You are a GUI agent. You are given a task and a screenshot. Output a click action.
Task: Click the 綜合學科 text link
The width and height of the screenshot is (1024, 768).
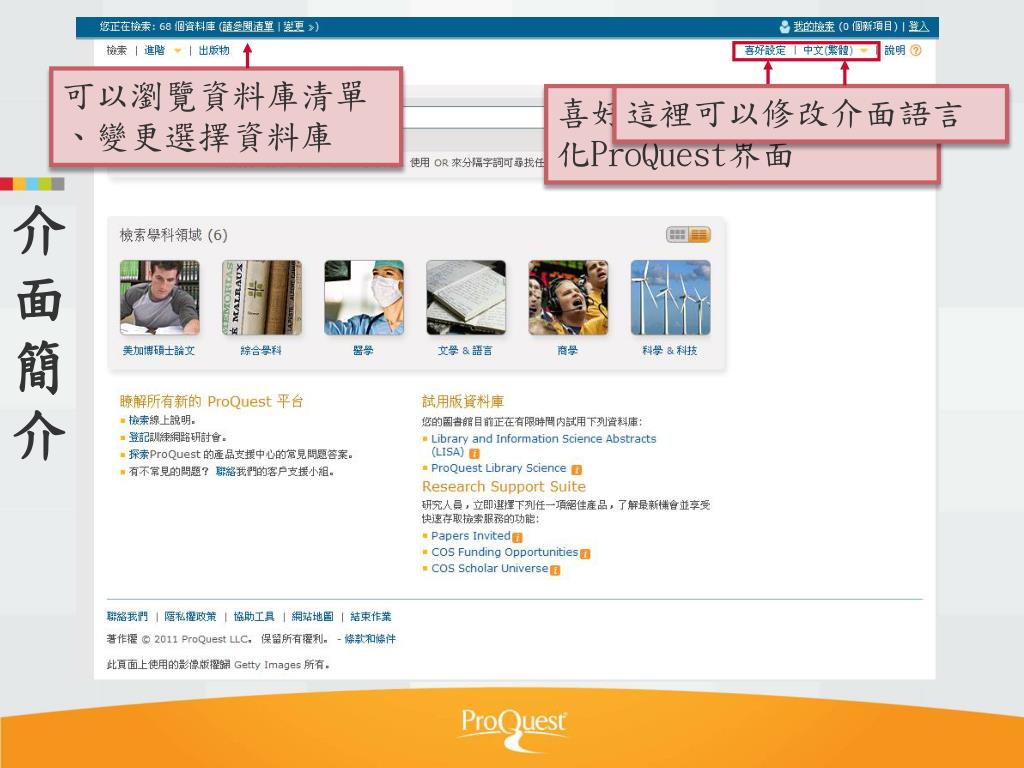coord(261,351)
